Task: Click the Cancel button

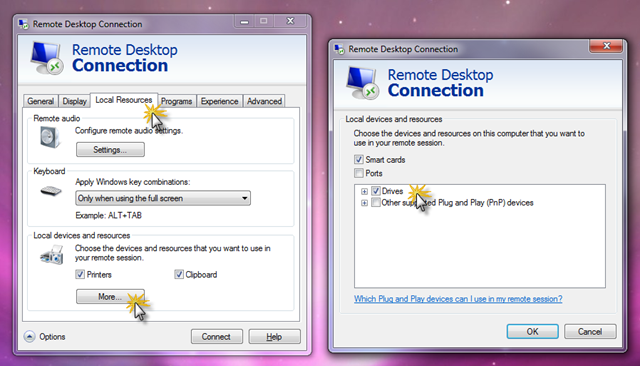Action: coord(590,331)
